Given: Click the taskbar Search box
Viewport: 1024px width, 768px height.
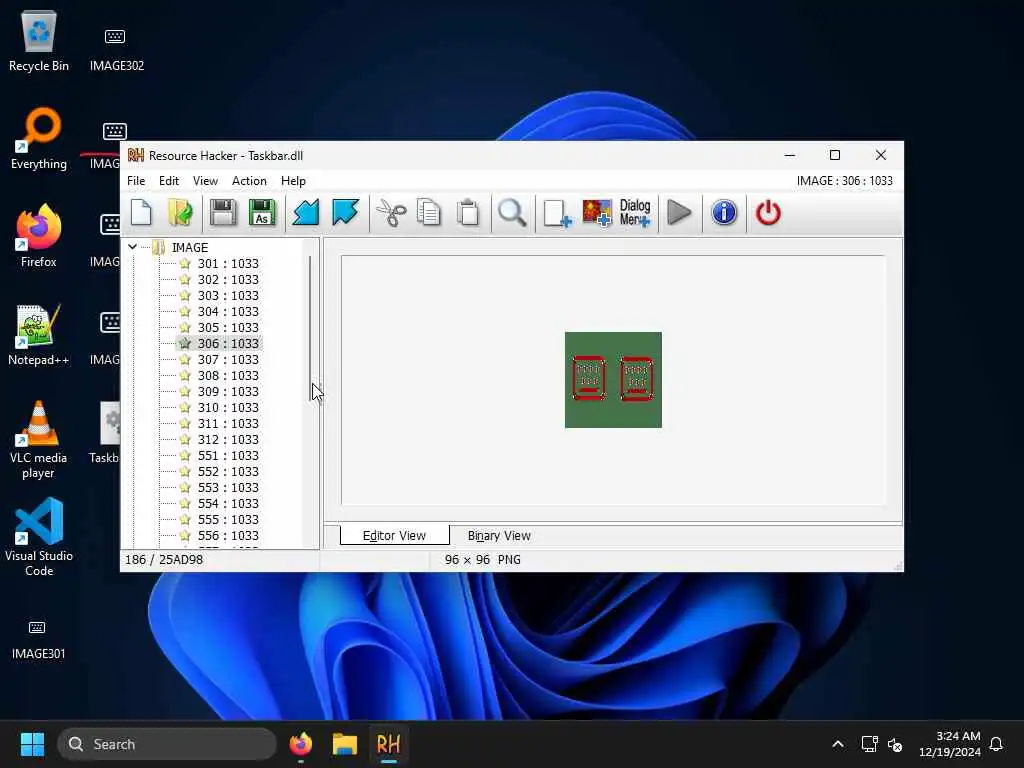Looking at the screenshot, I should [x=167, y=744].
